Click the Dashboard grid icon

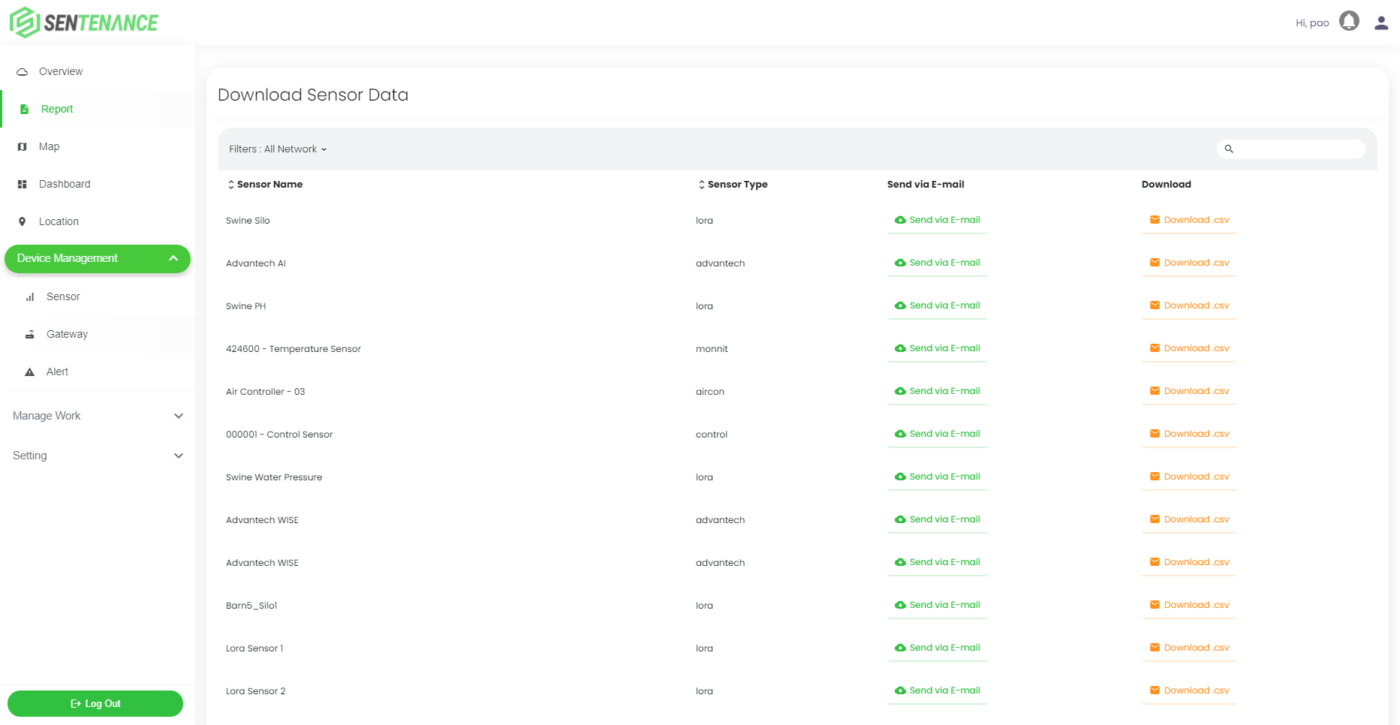pos(22,184)
